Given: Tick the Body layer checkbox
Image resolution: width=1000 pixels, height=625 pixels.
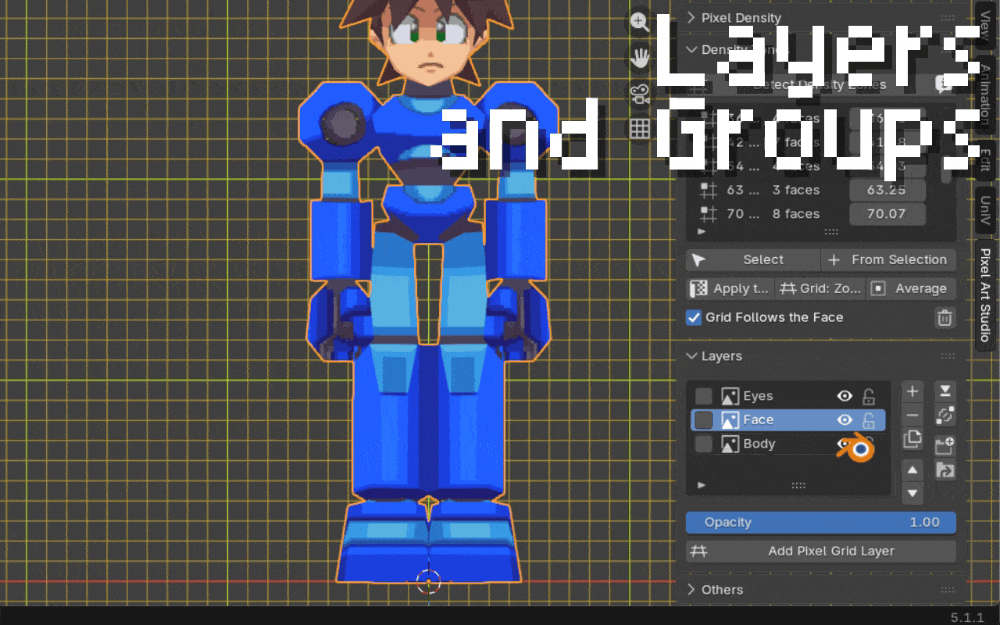Looking at the screenshot, I should 703,444.
